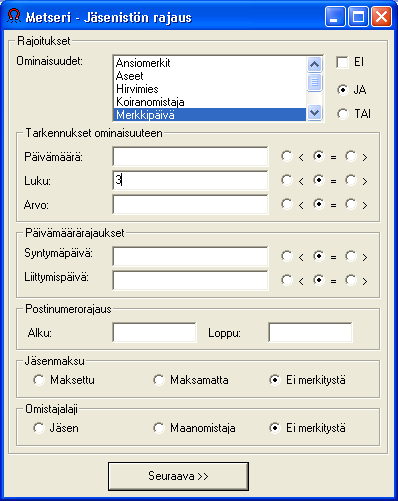Viewport: 398px width, 501px height.
Task: Click the Alku postal code field
Action: 155,332
